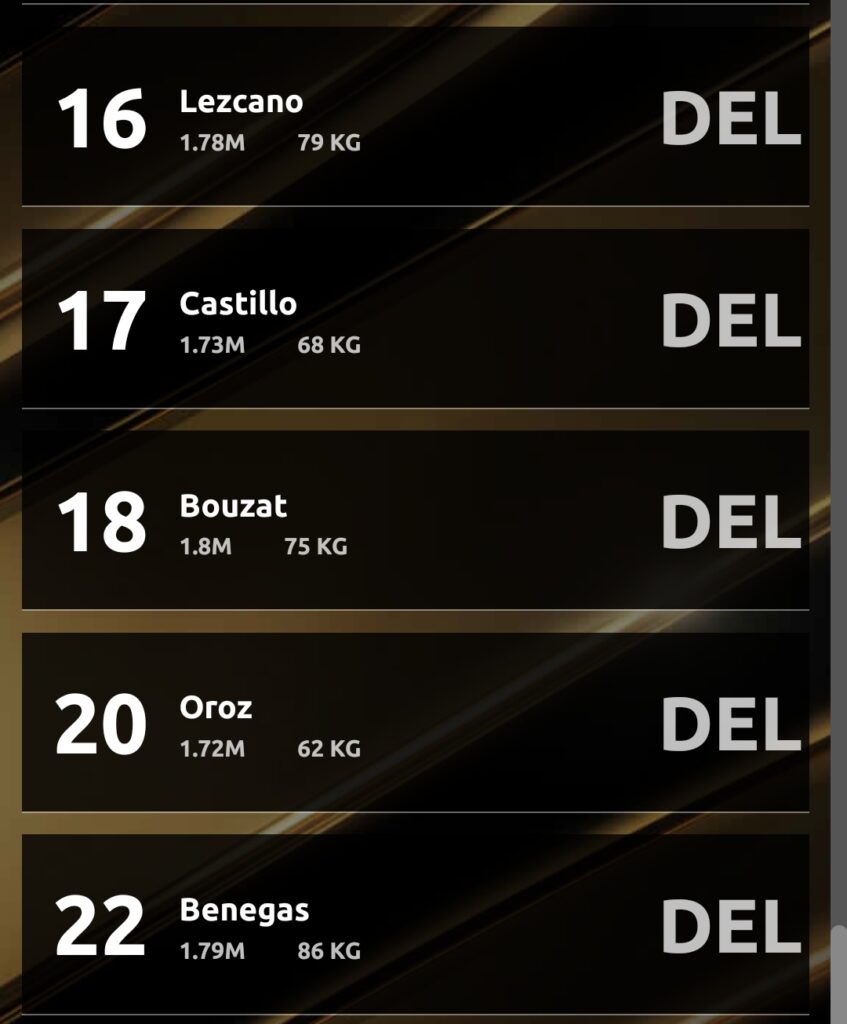Select the Bouzat player name
Screen dimensions: 847x1024
click(x=233, y=506)
